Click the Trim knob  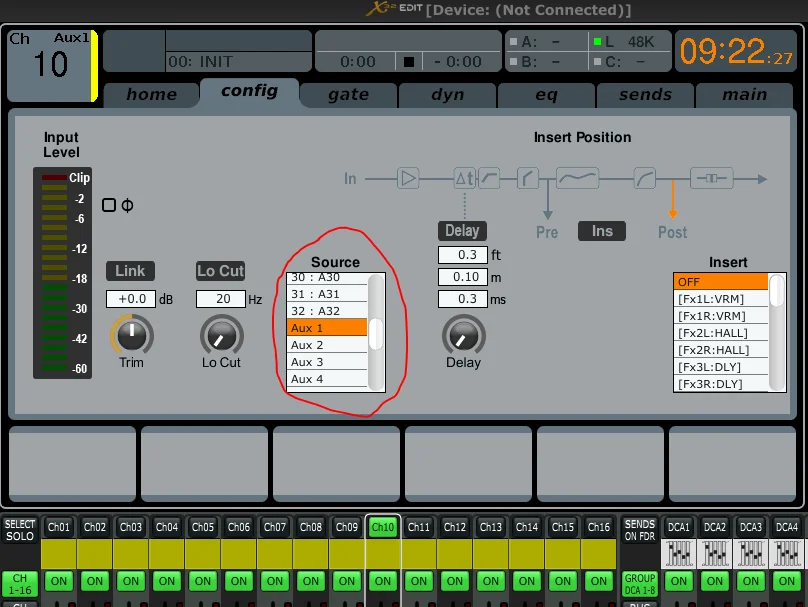click(x=132, y=335)
